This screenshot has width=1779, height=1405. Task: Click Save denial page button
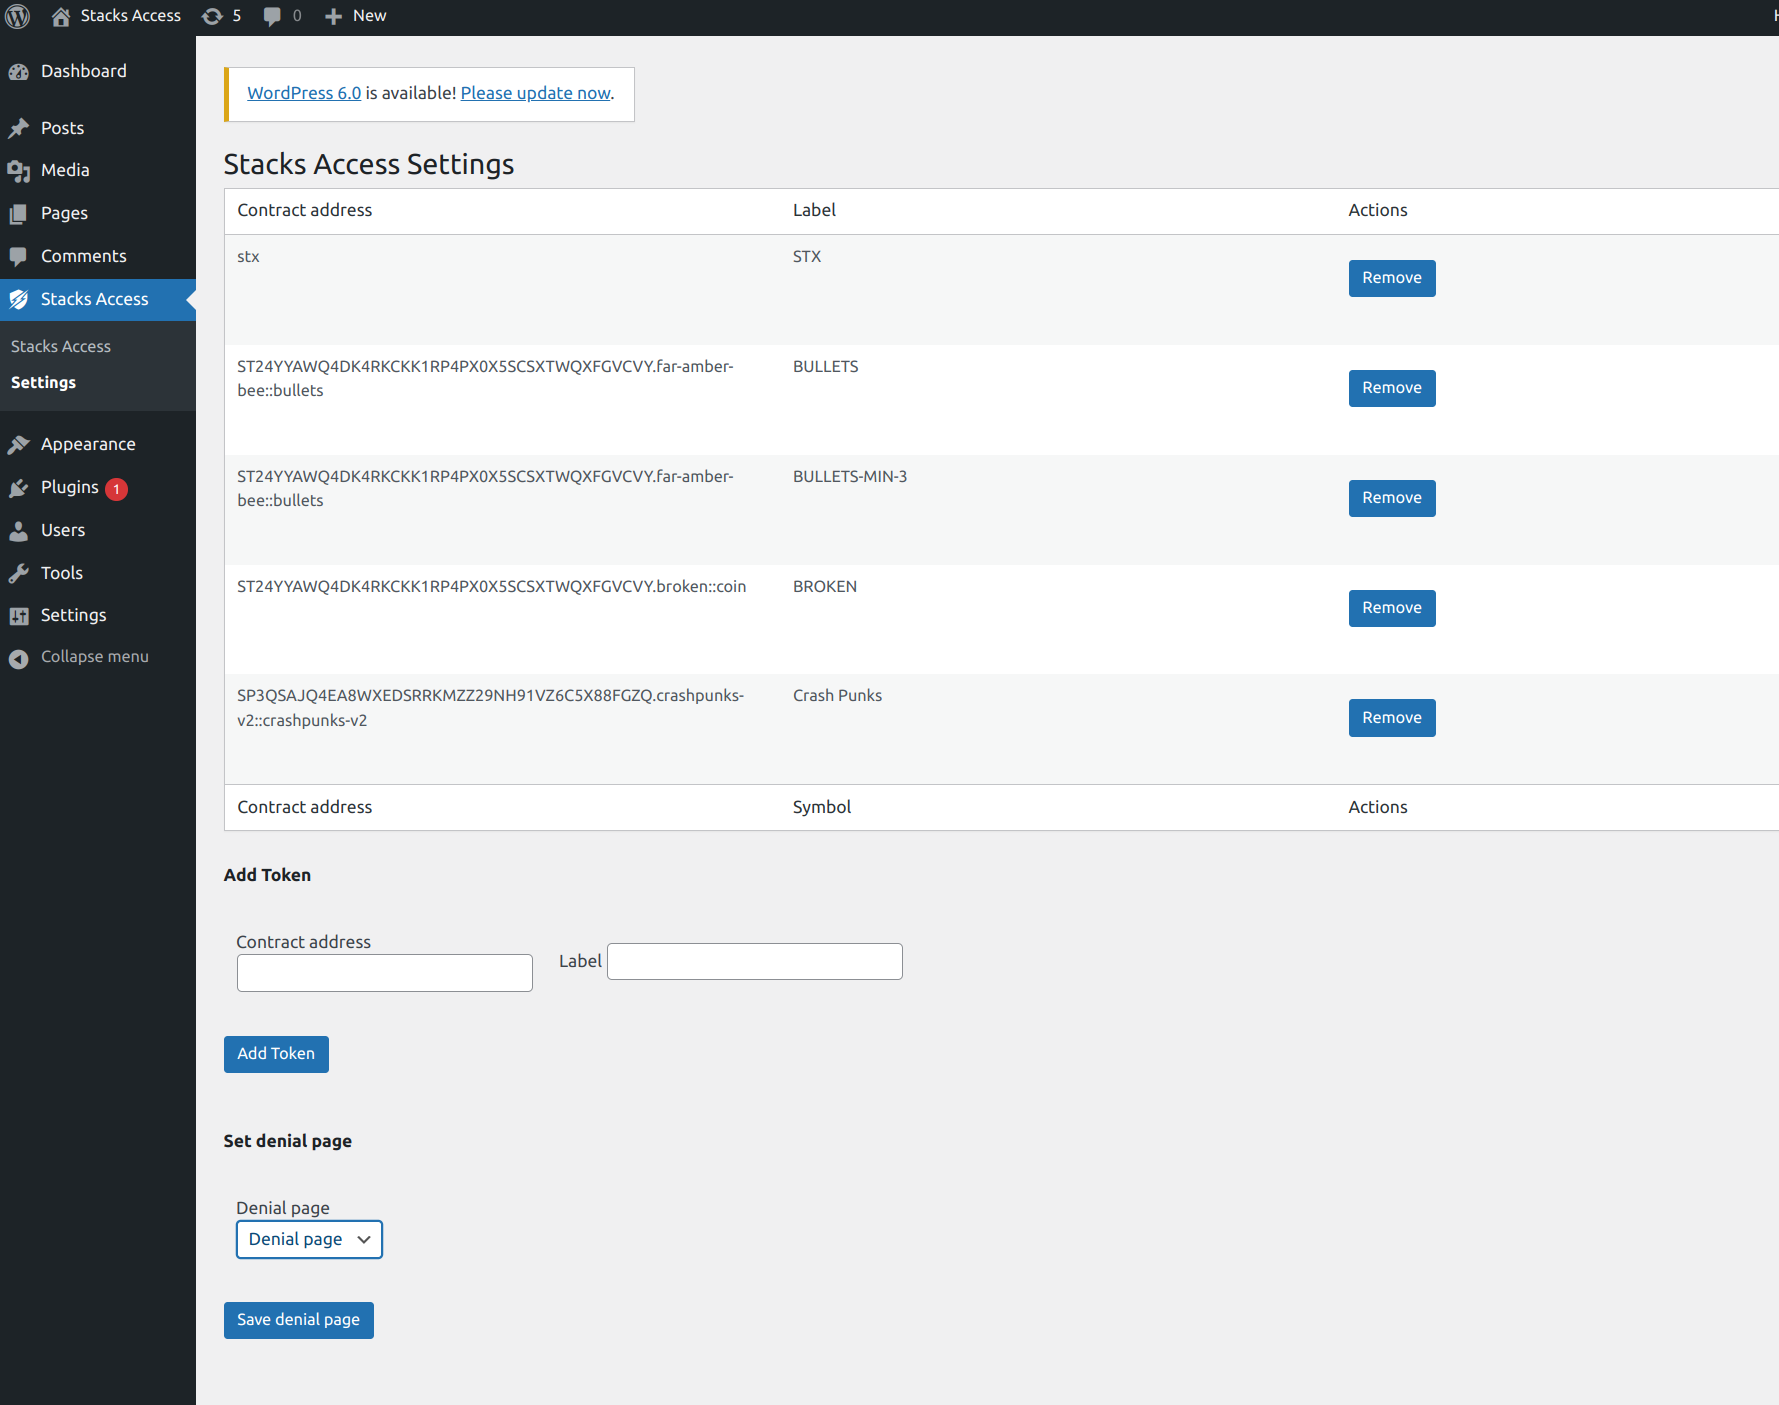299,1320
